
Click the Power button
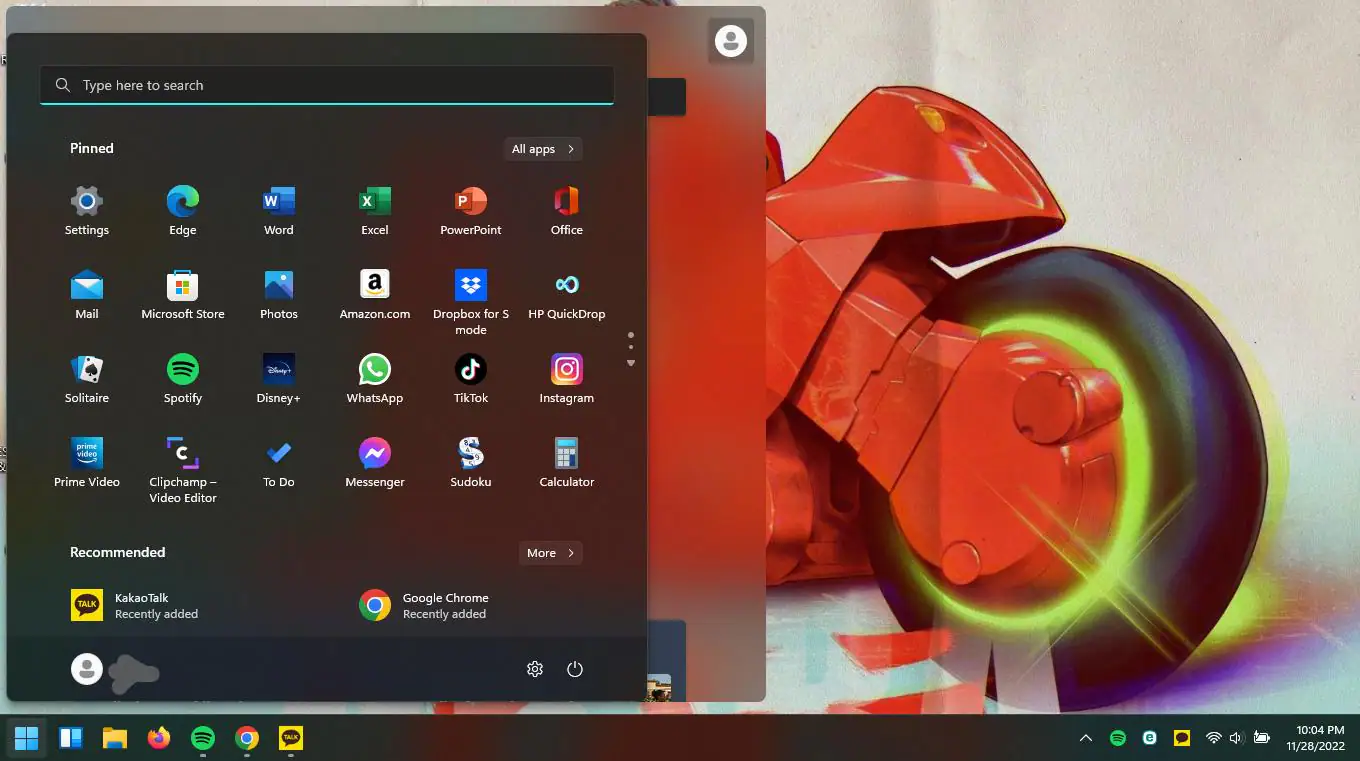point(575,669)
